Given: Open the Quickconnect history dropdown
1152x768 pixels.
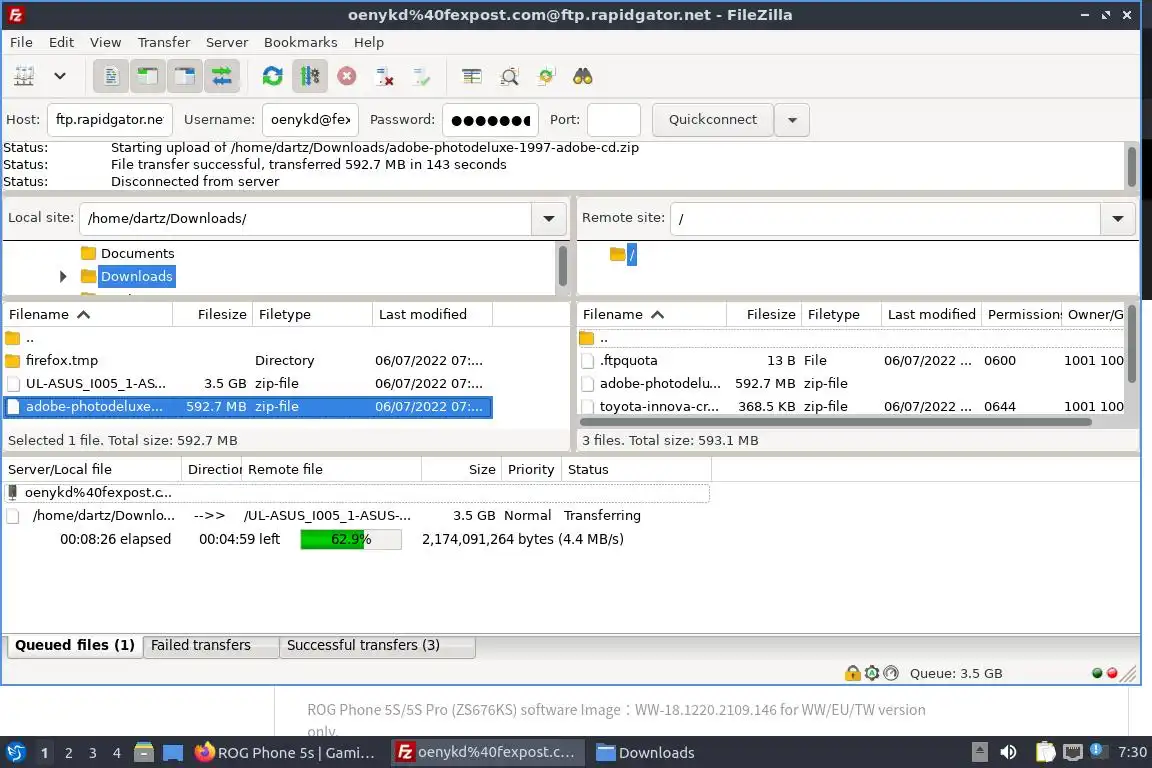Looking at the screenshot, I should click(x=792, y=120).
